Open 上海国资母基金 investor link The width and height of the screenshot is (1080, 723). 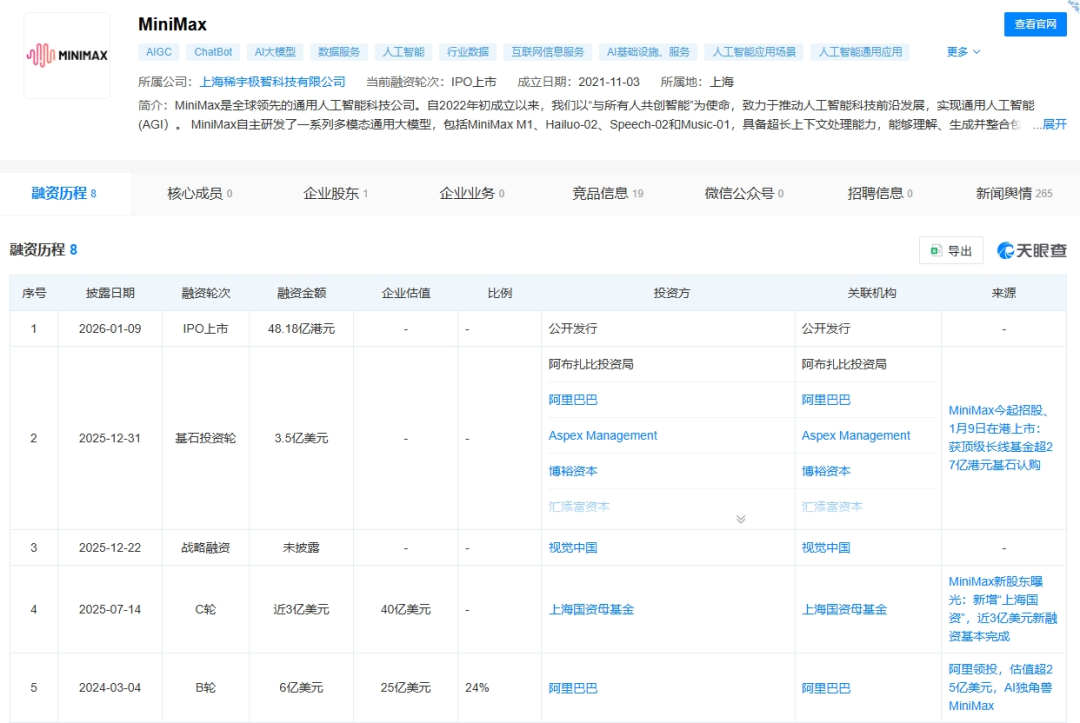[x=591, y=609]
